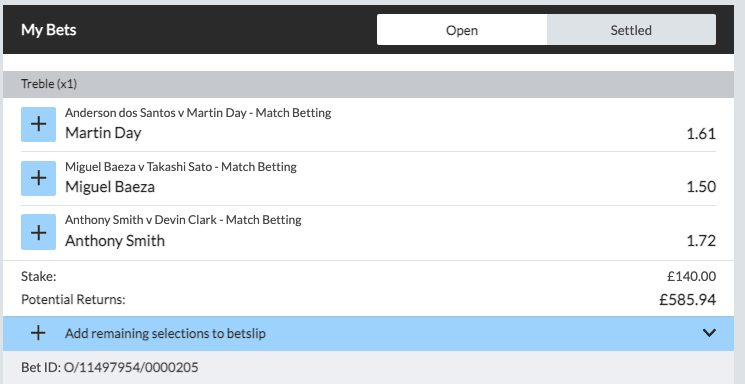Expand the remaining selections chevron arrow
The height and width of the screenshot is (384, 745).
coord(709,333)
